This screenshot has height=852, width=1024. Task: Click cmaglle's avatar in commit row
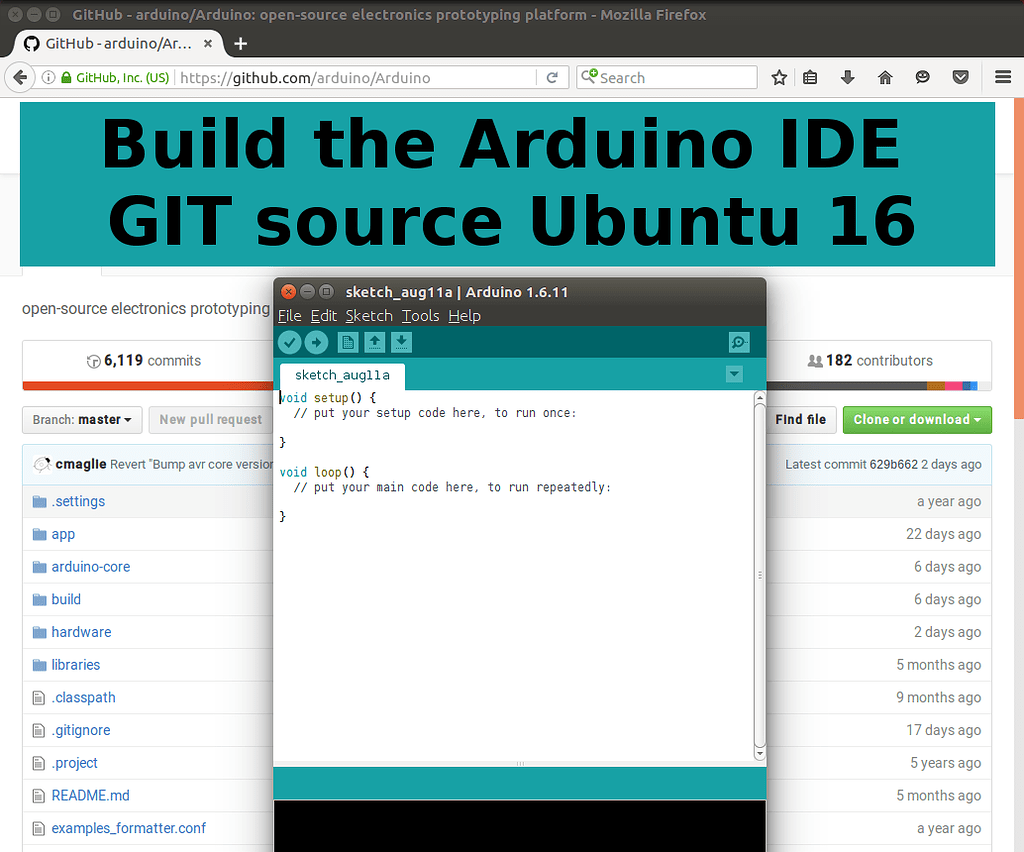(42, 464)
